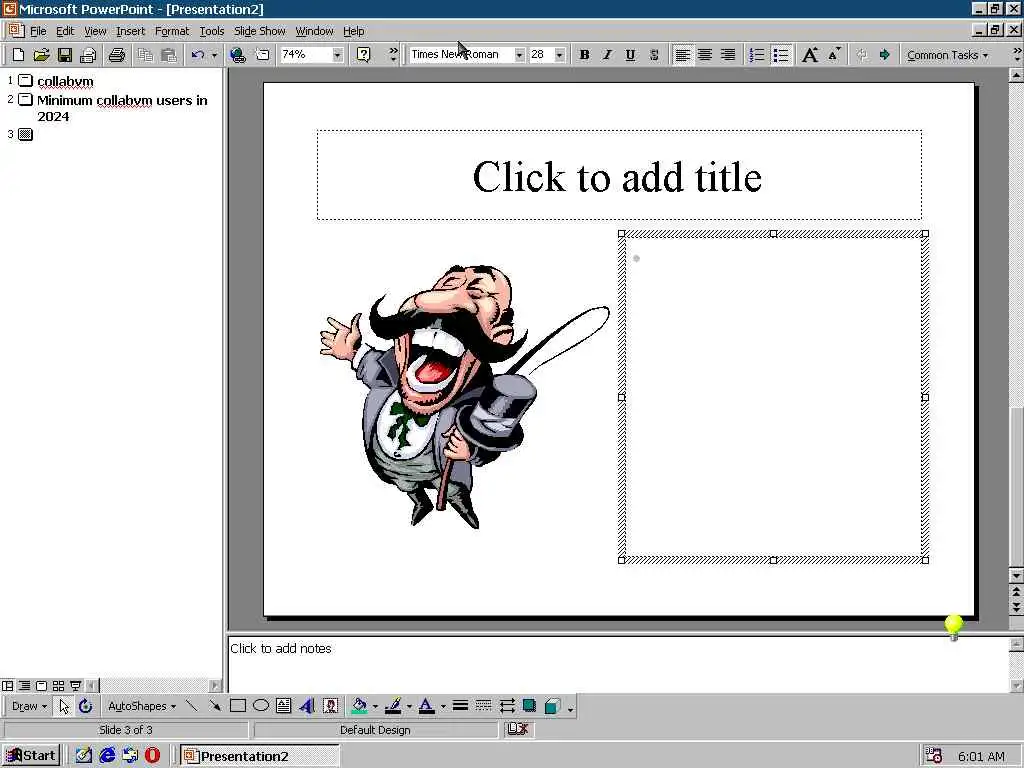The image size is (1024, 768).
Task: Open the Arrow Style options
Action: tap(507, 706)
